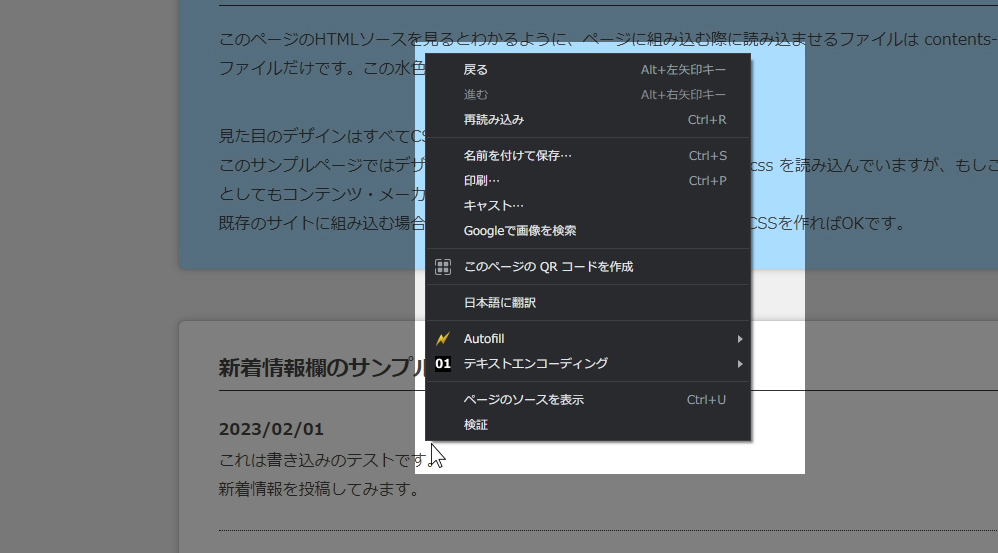Open the Autofill menu entry

[484, 339]
